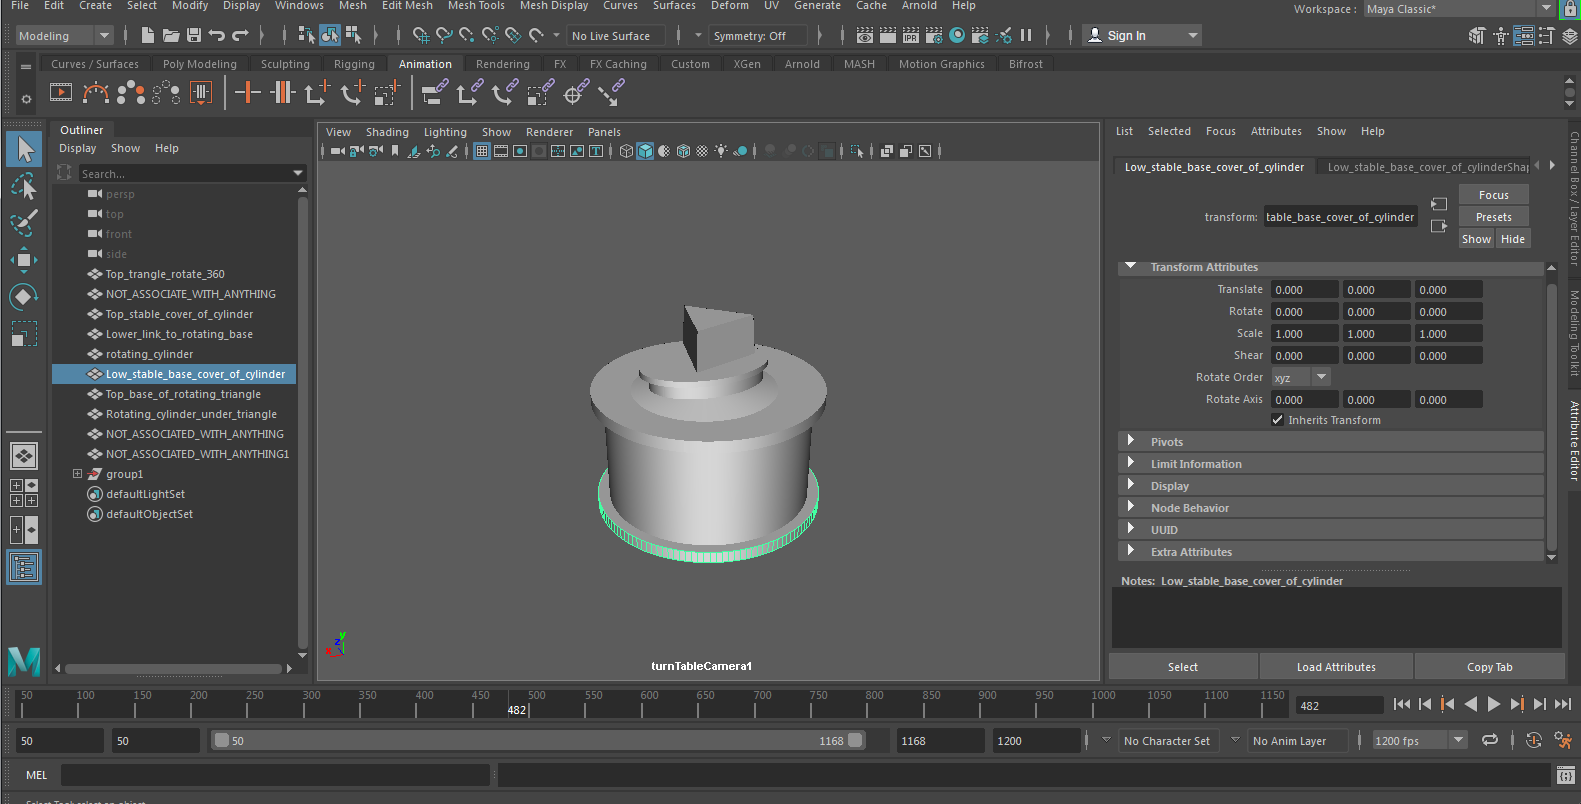
Task: Click the Parent Constraint icon on the shelf
Action: 433,94
